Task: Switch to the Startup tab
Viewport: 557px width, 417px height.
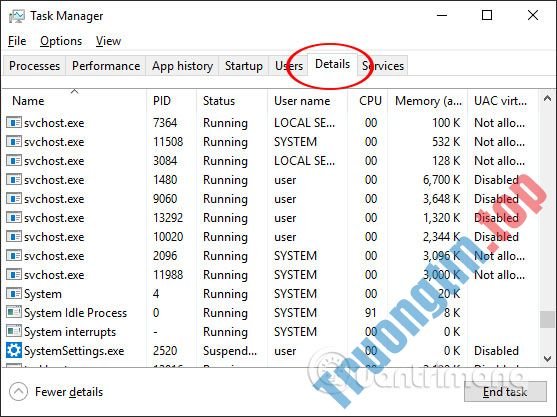Action: 244,66
